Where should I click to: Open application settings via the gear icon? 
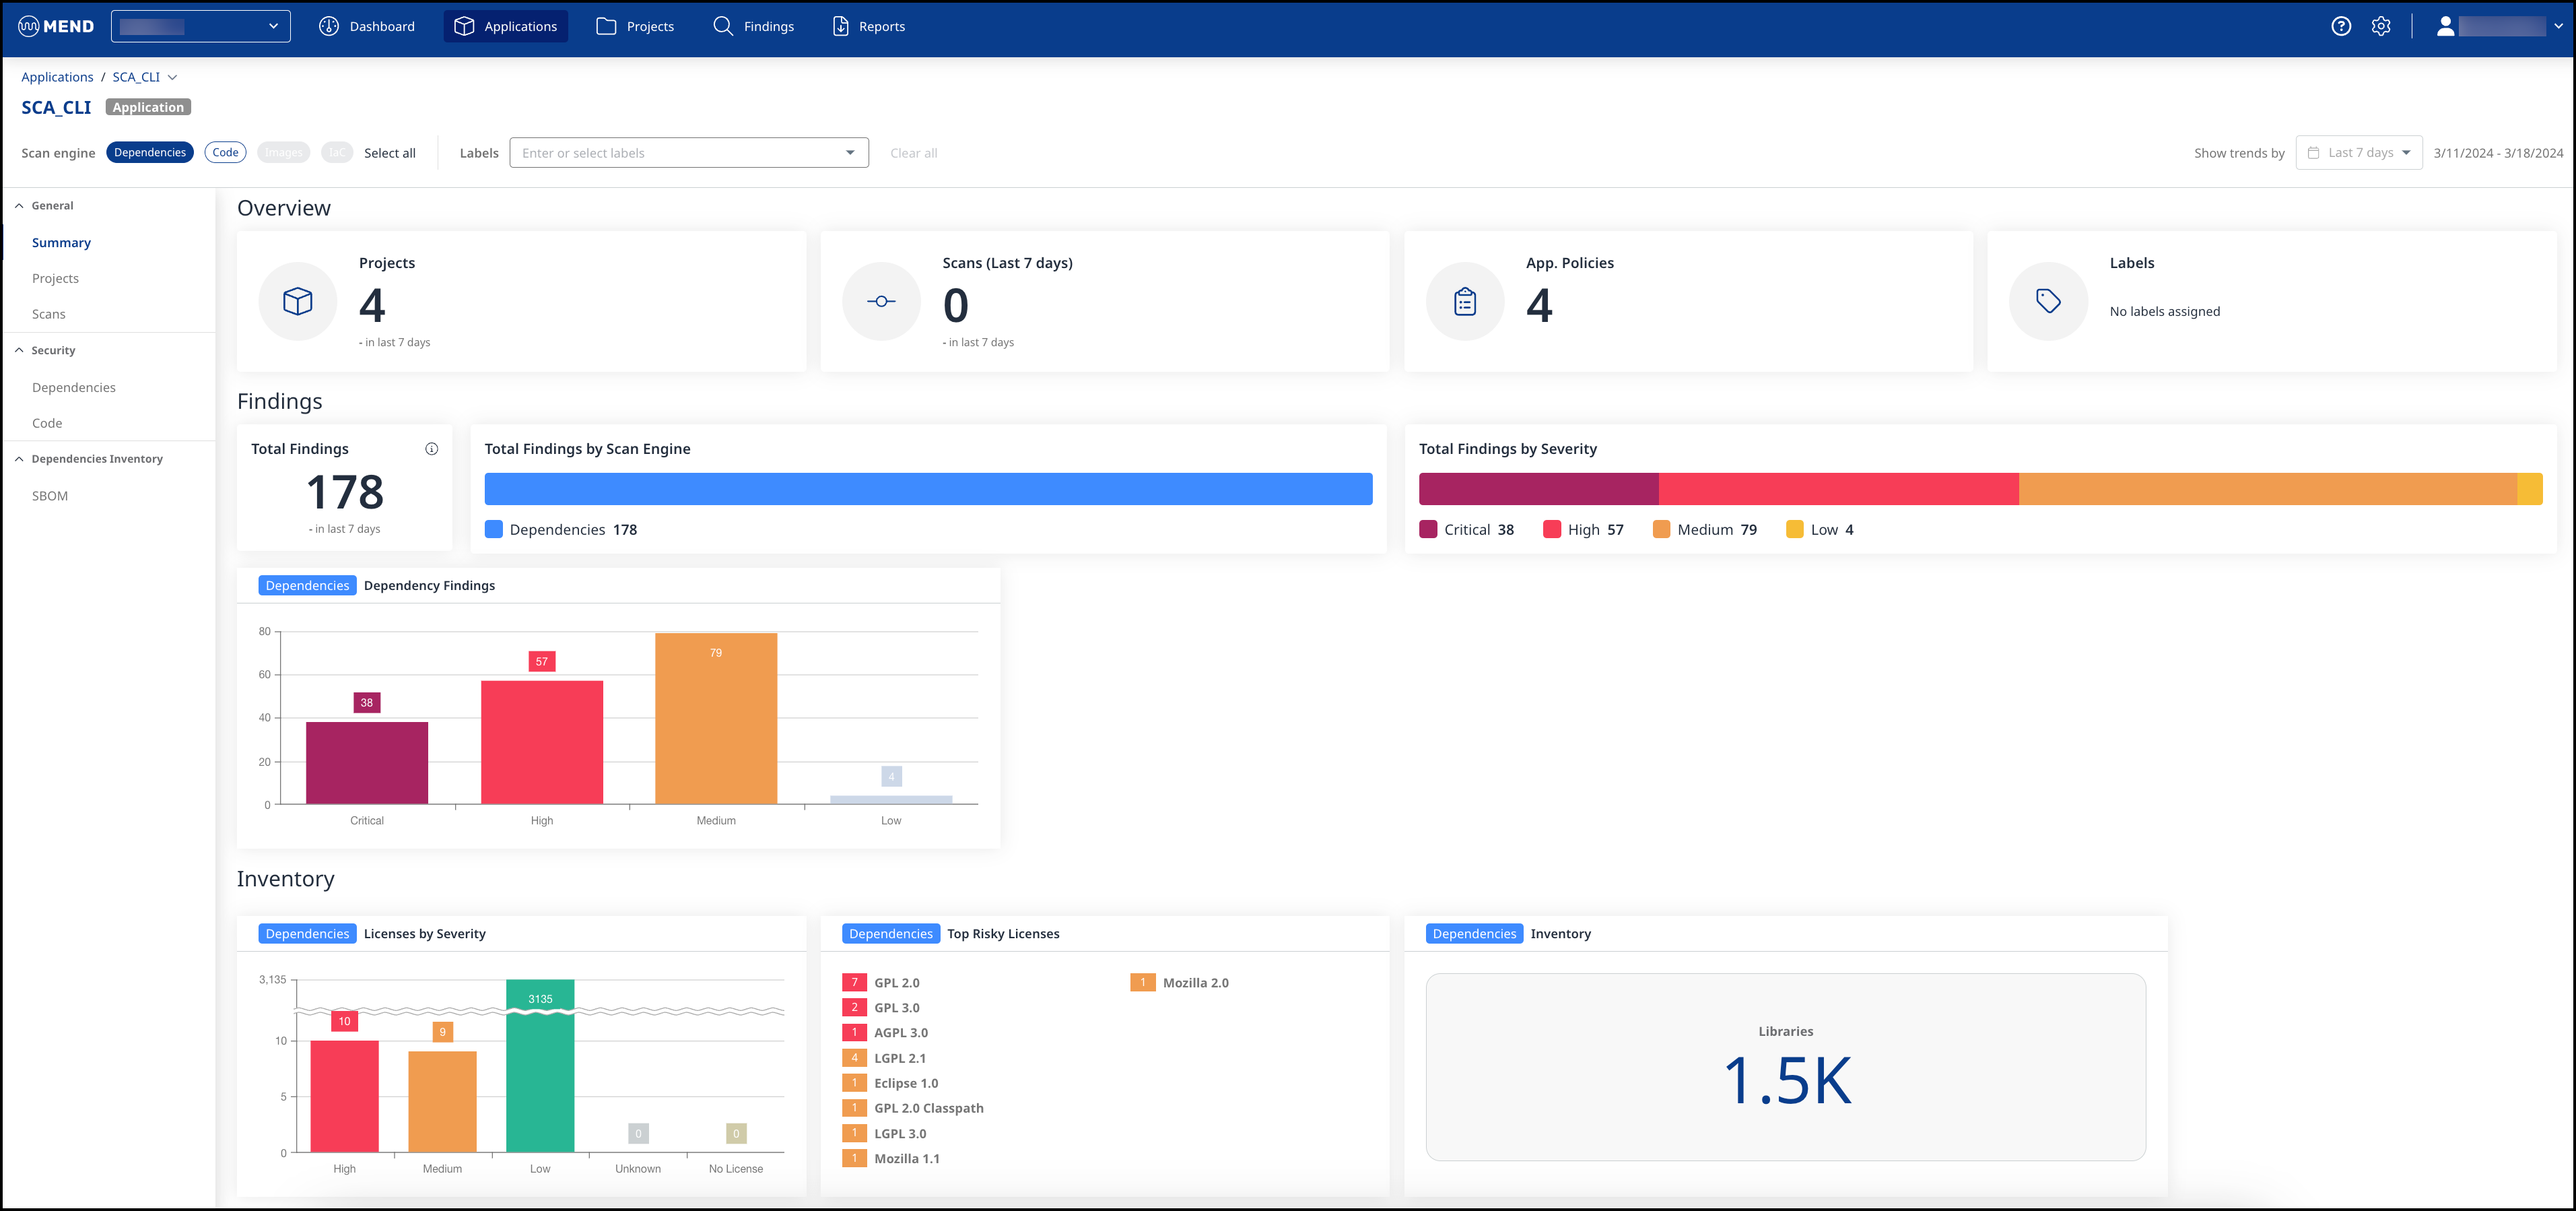click(2381, 26)
